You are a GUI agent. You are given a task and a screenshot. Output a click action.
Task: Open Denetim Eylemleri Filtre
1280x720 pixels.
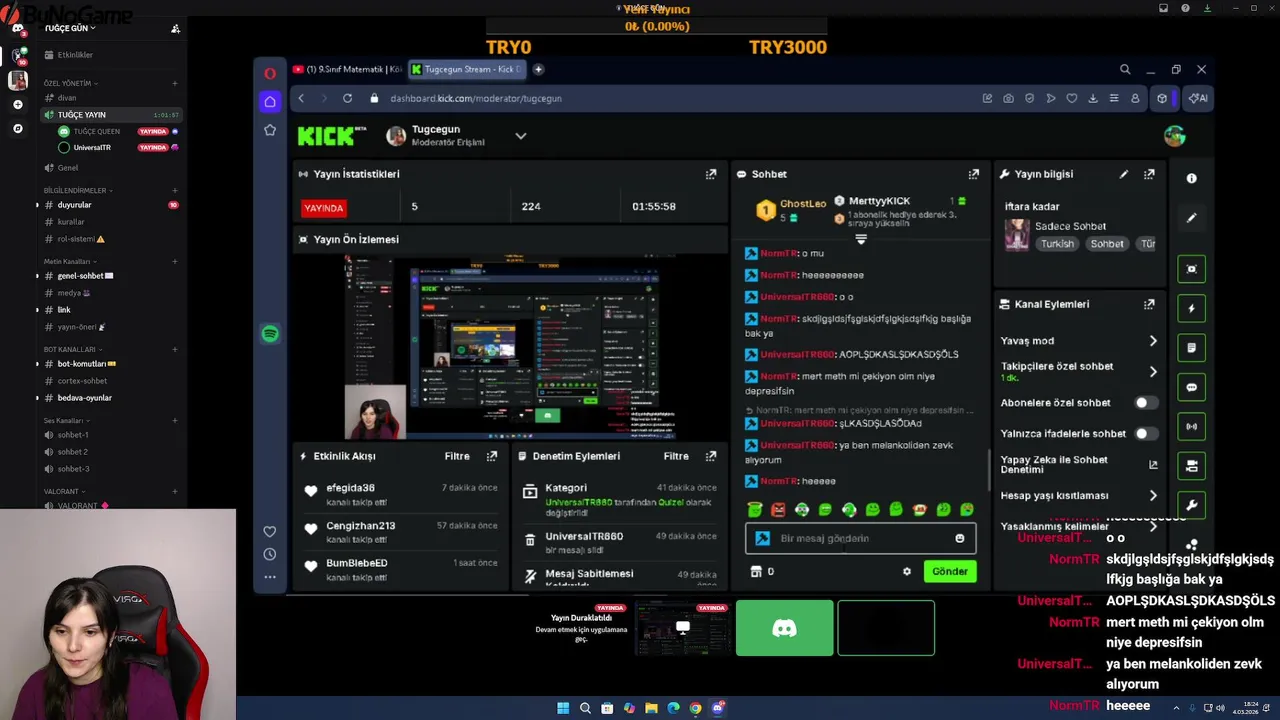tap(676, 456)
